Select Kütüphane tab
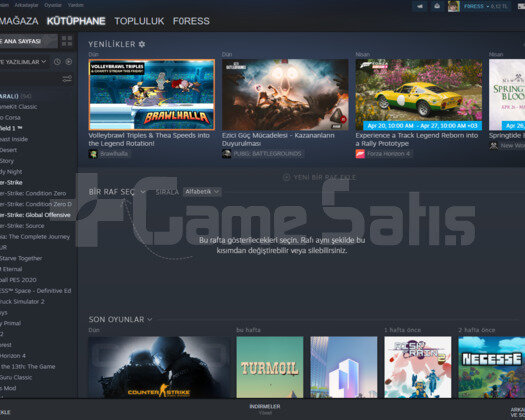Screen dimensions: 525x420 coord(76,21)
